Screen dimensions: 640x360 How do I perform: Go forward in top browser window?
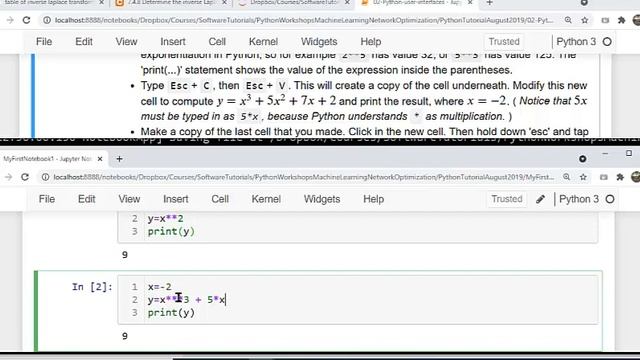10,20
